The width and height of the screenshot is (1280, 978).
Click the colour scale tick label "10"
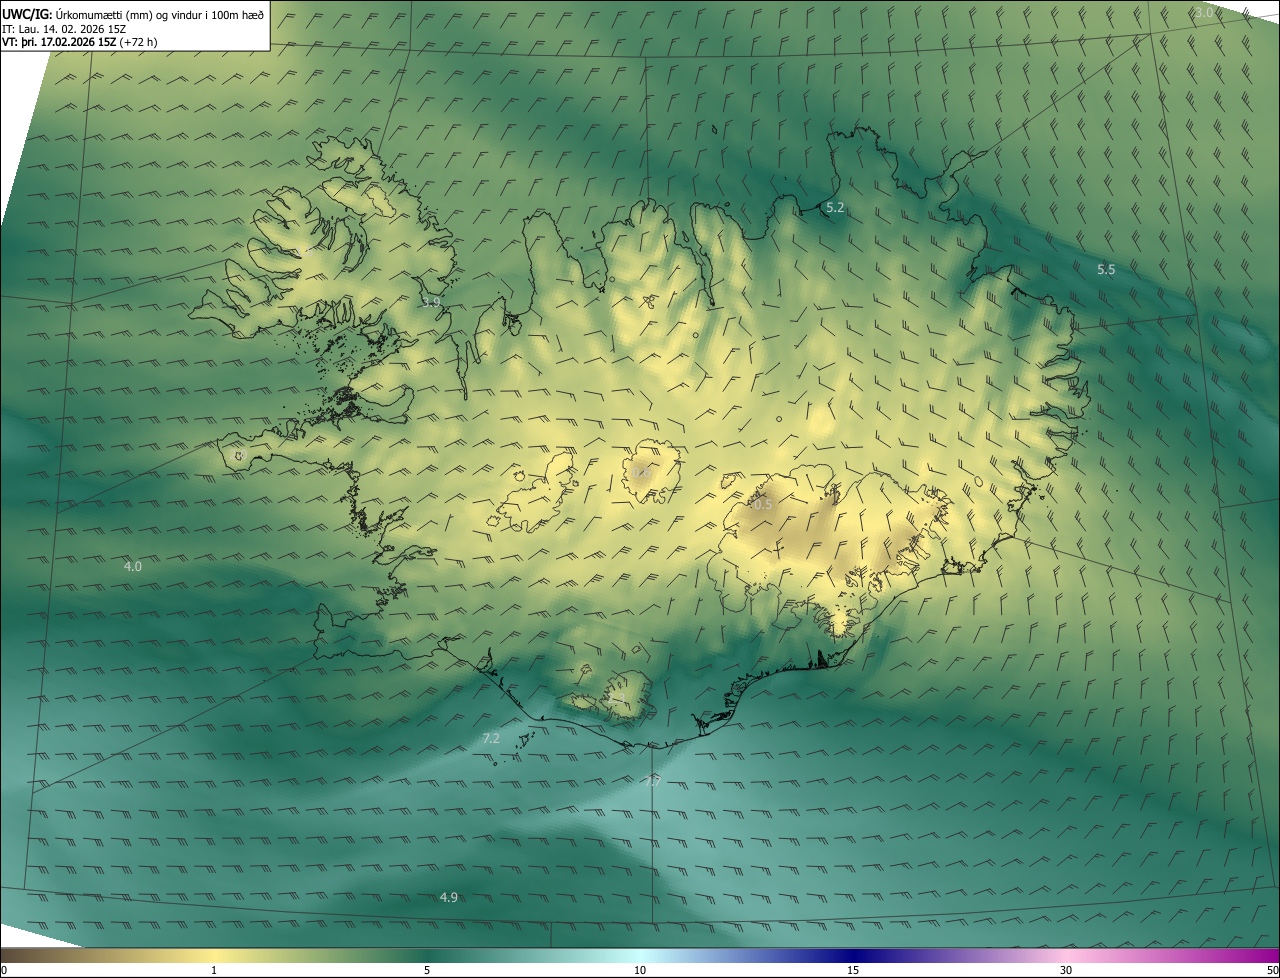[x=640, y=970]
